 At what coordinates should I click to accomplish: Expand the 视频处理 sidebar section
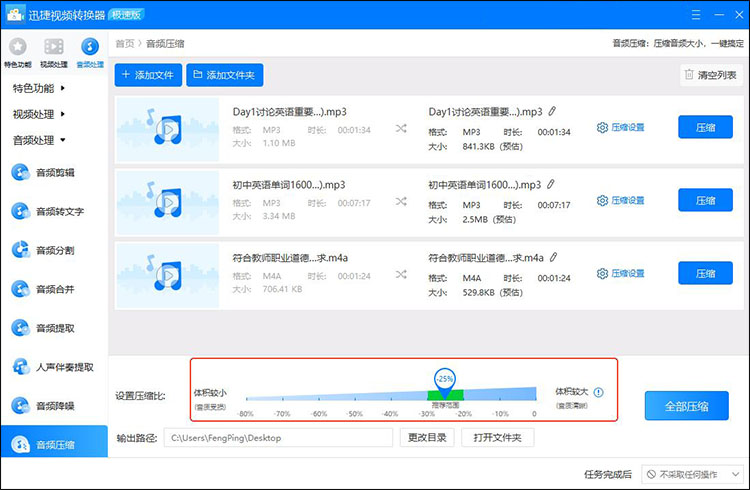pos(39,114)
